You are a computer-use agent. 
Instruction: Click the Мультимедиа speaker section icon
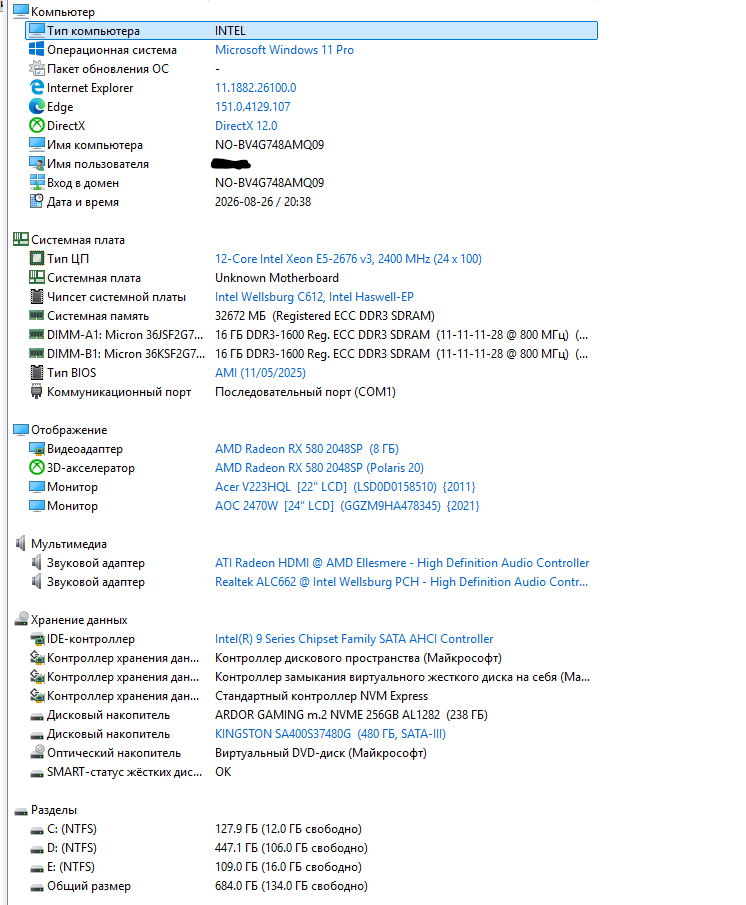[21, 544]
